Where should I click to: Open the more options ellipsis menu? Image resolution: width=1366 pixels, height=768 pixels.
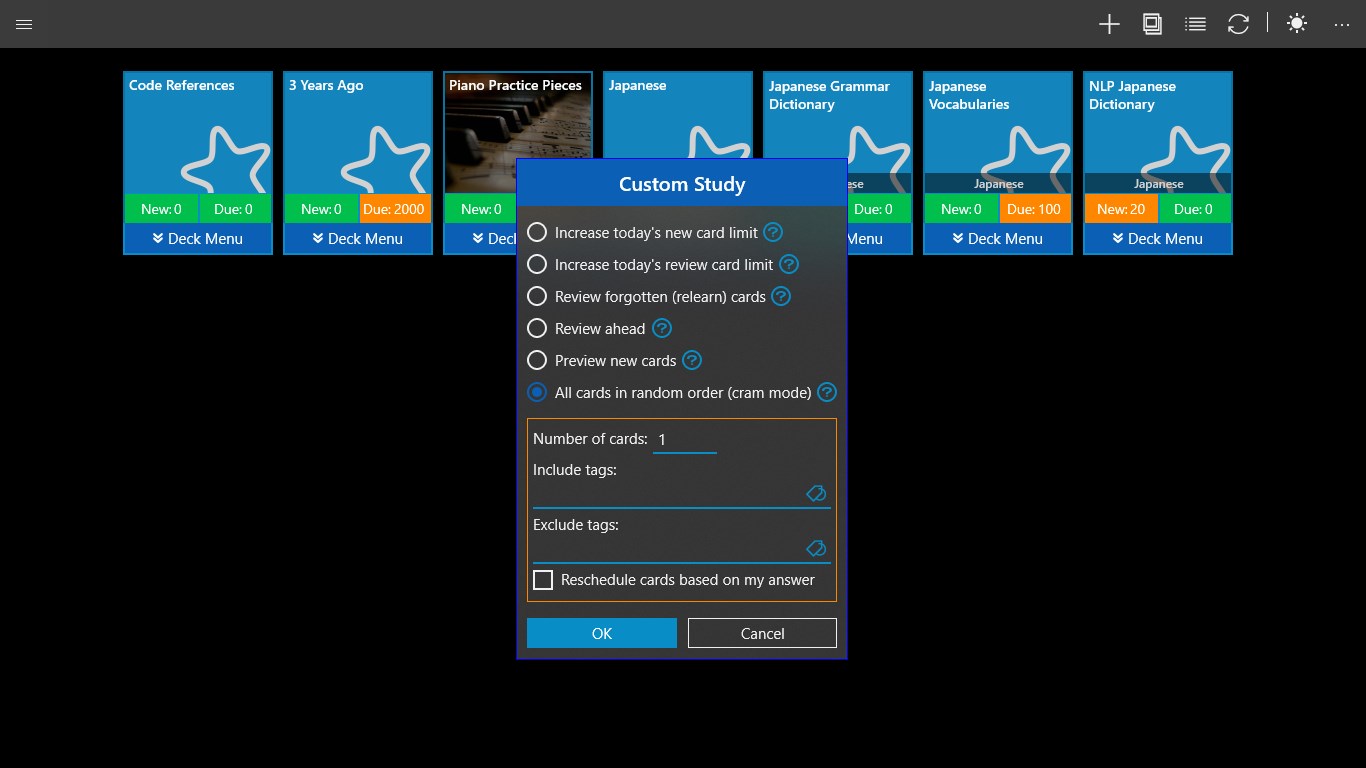point(1341,23)
